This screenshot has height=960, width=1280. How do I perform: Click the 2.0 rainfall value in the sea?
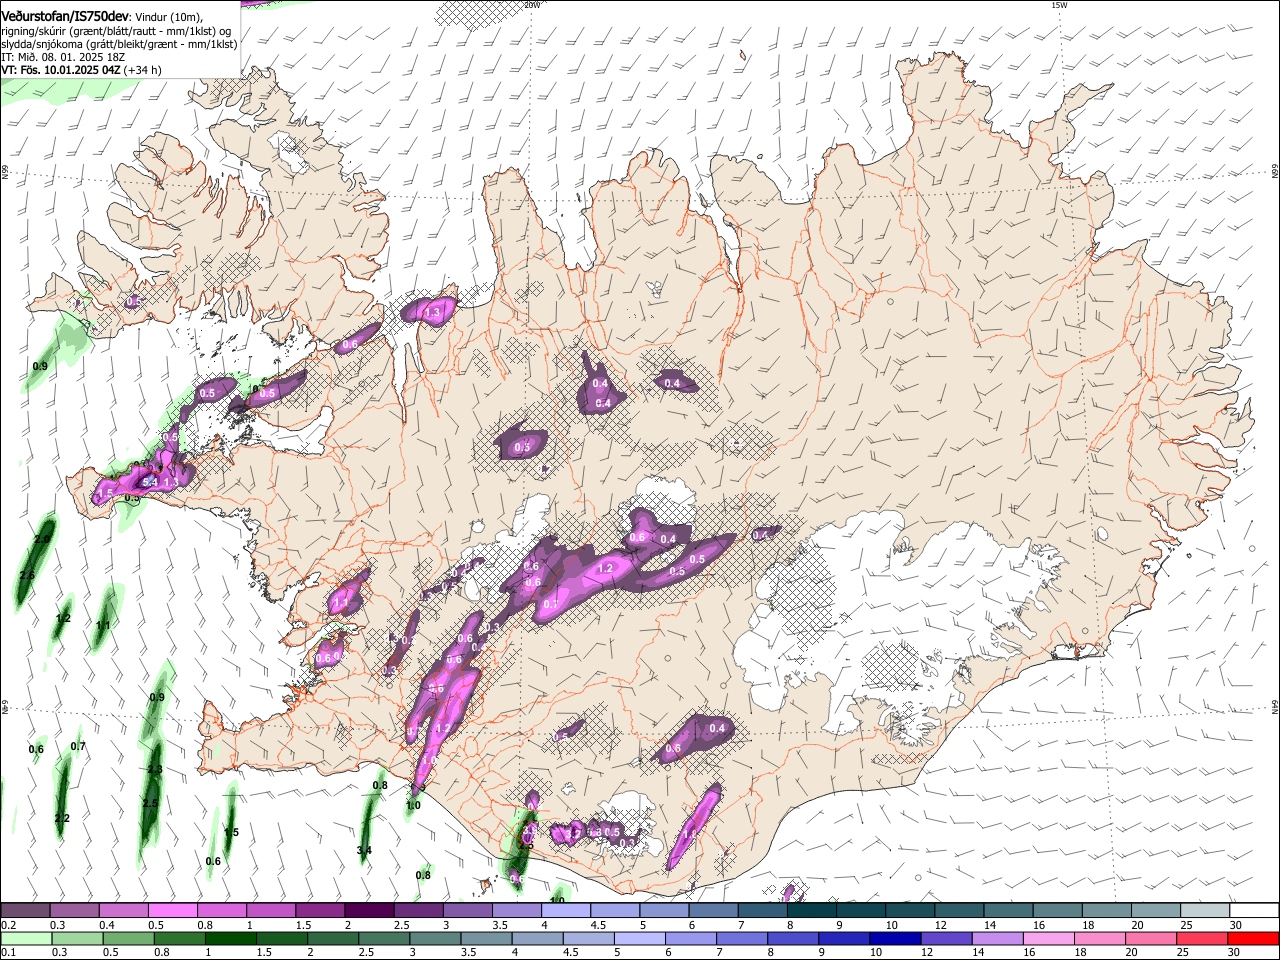point(42,540)
